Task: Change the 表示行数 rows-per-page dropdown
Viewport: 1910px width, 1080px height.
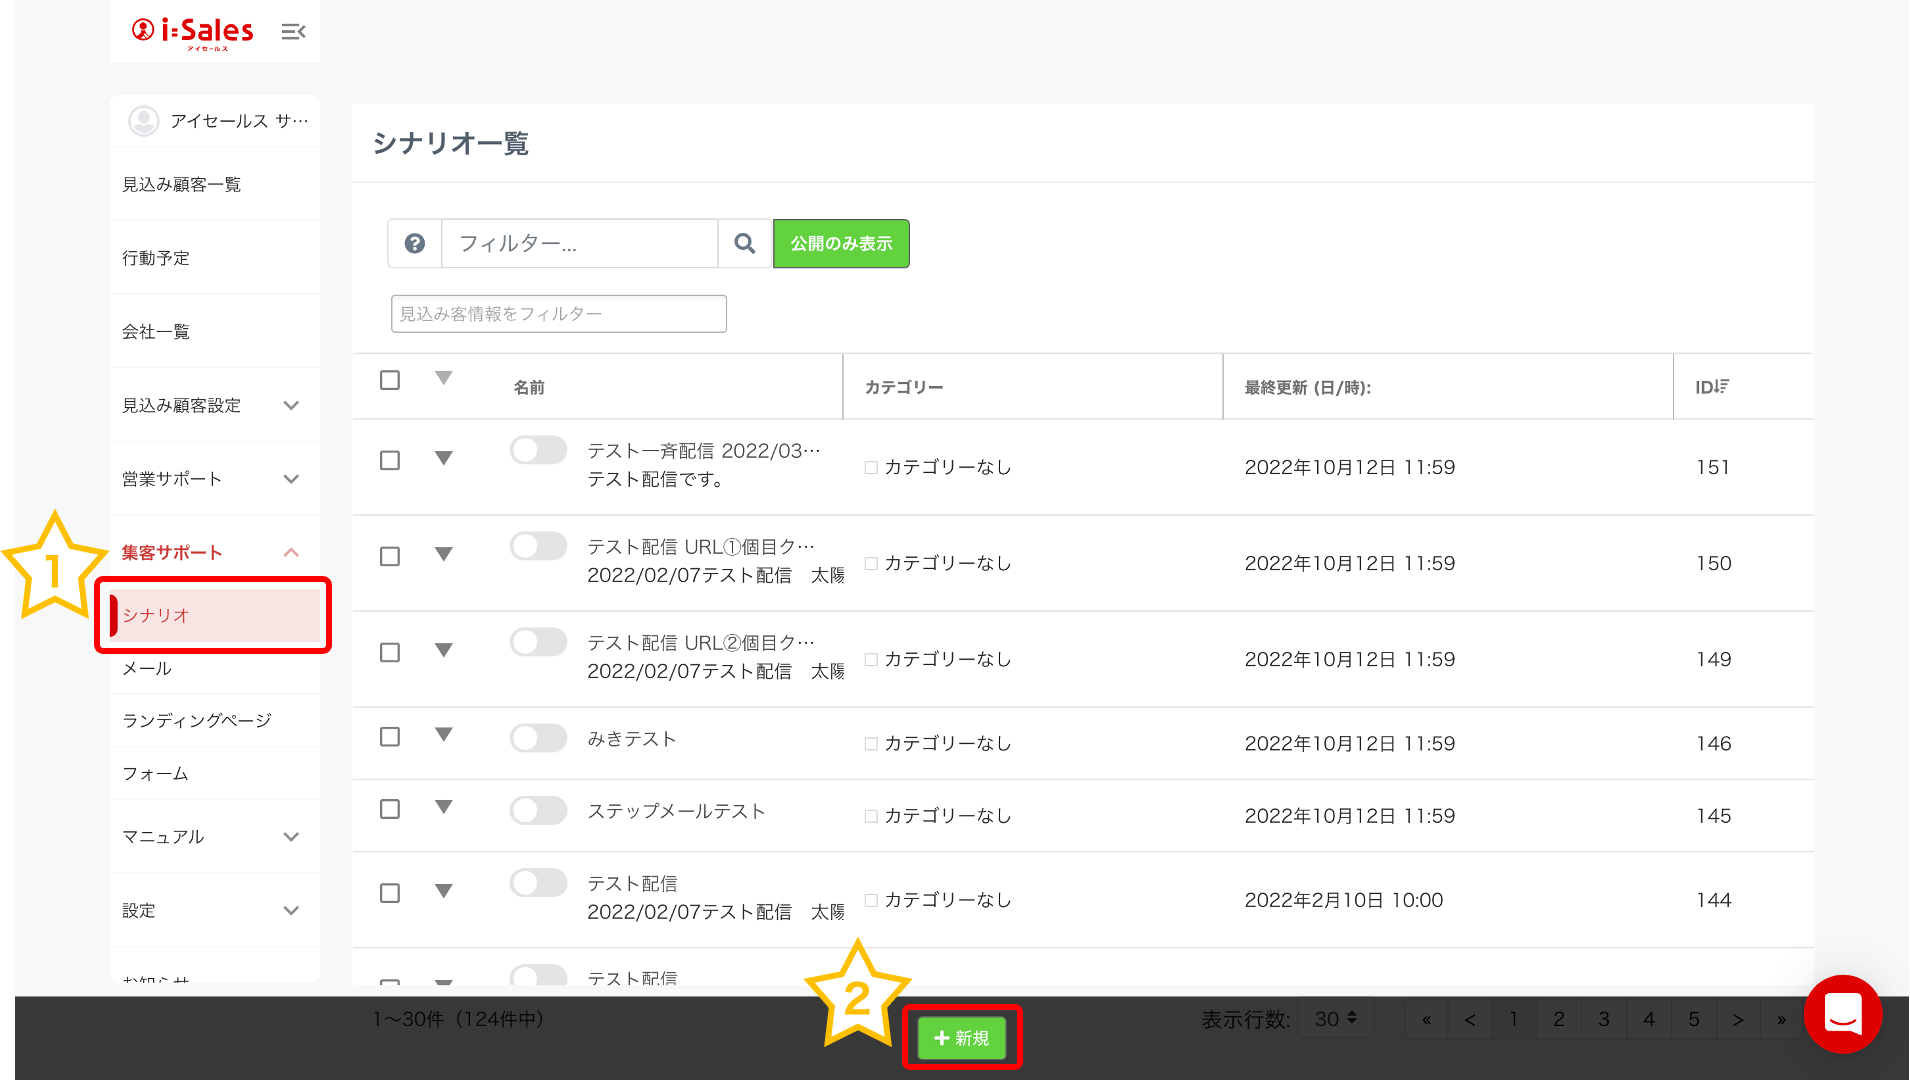Action: (1335, 1019)
